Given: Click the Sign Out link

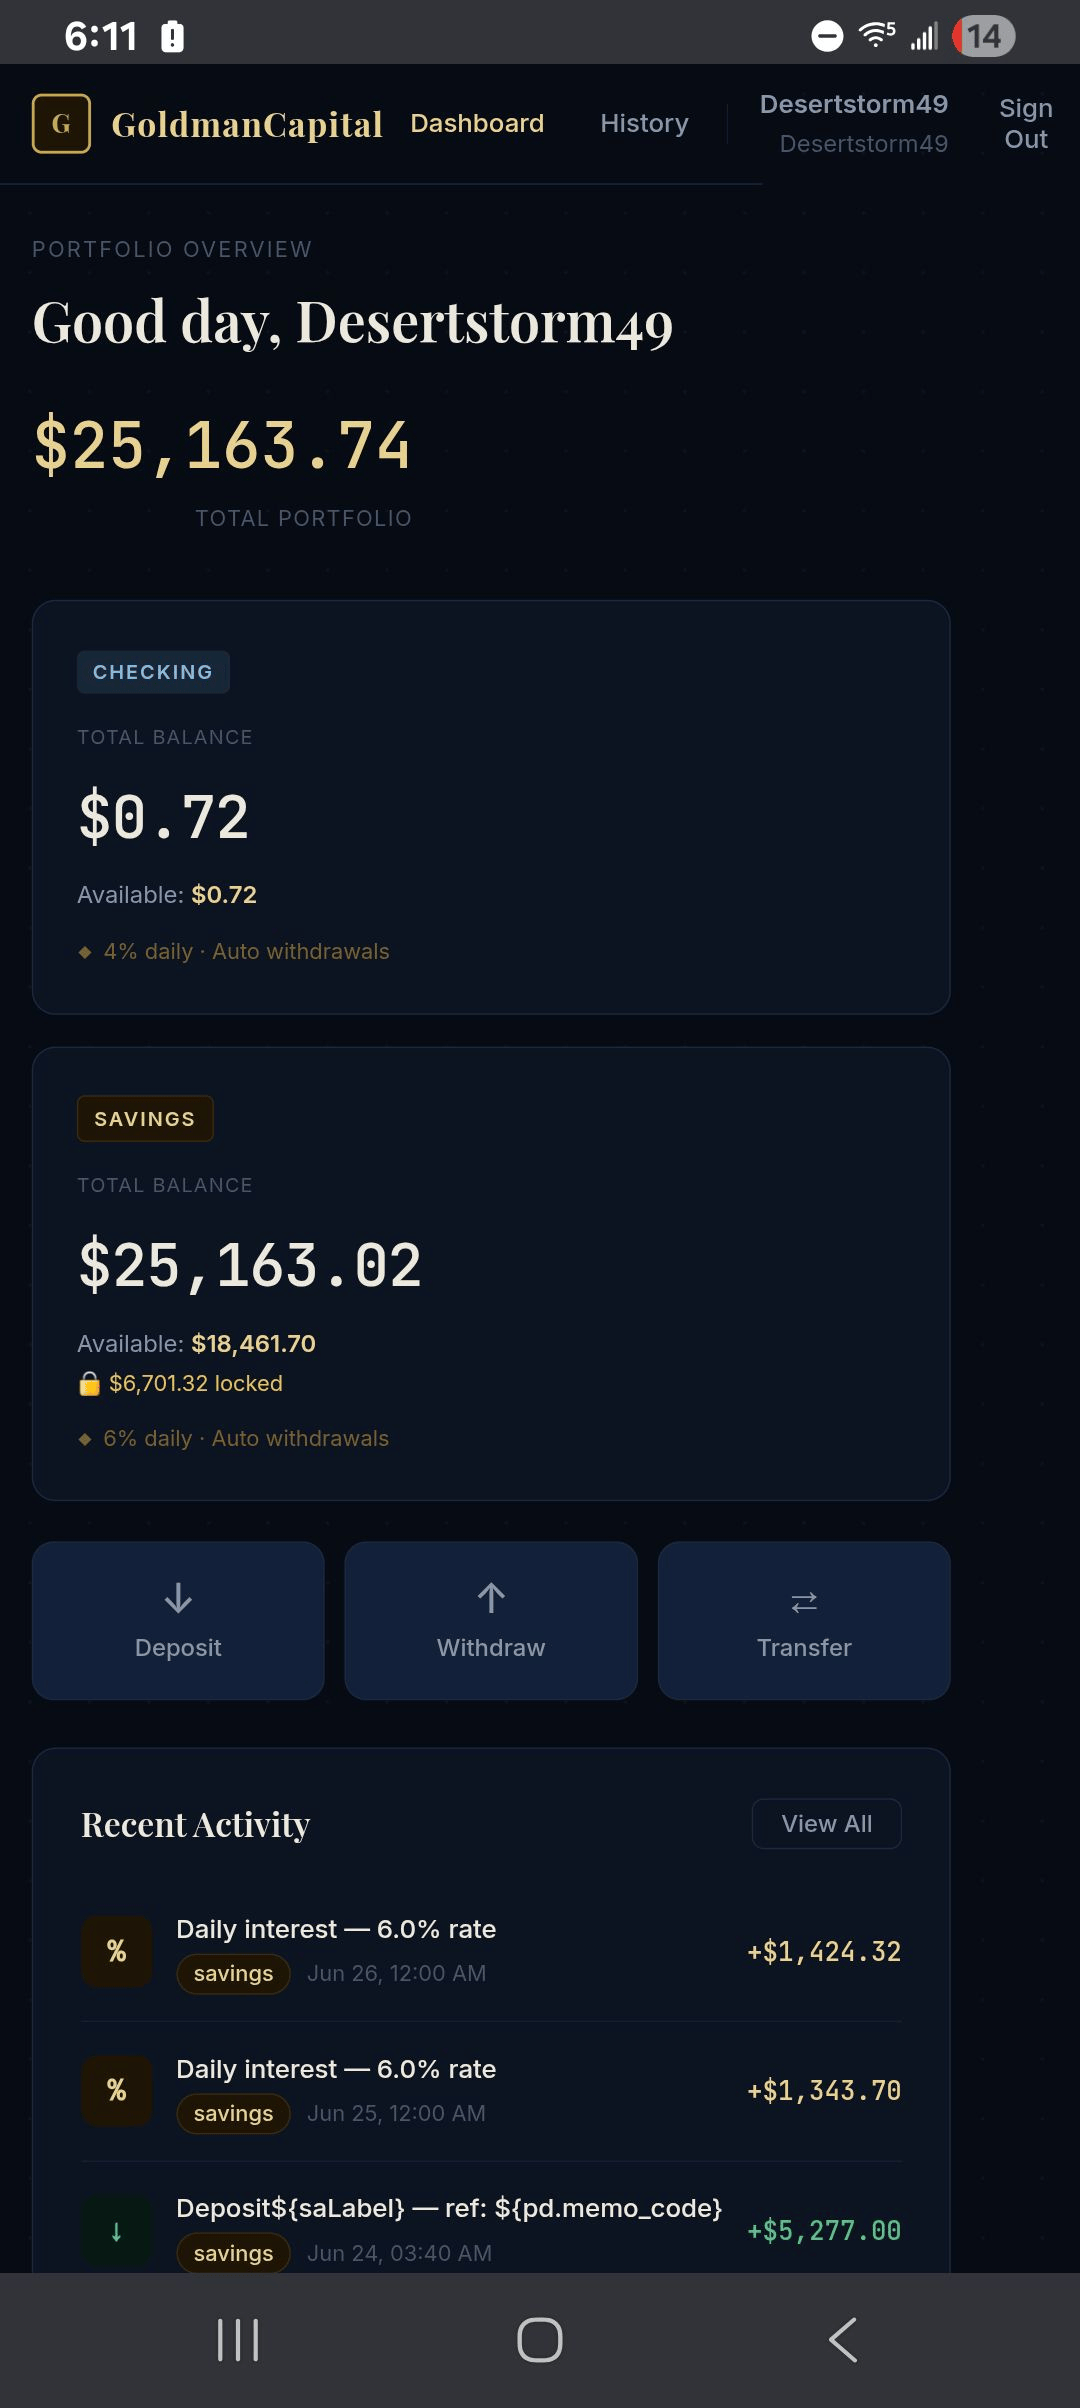Looking at the screenshot, I should pos(1026,123).
